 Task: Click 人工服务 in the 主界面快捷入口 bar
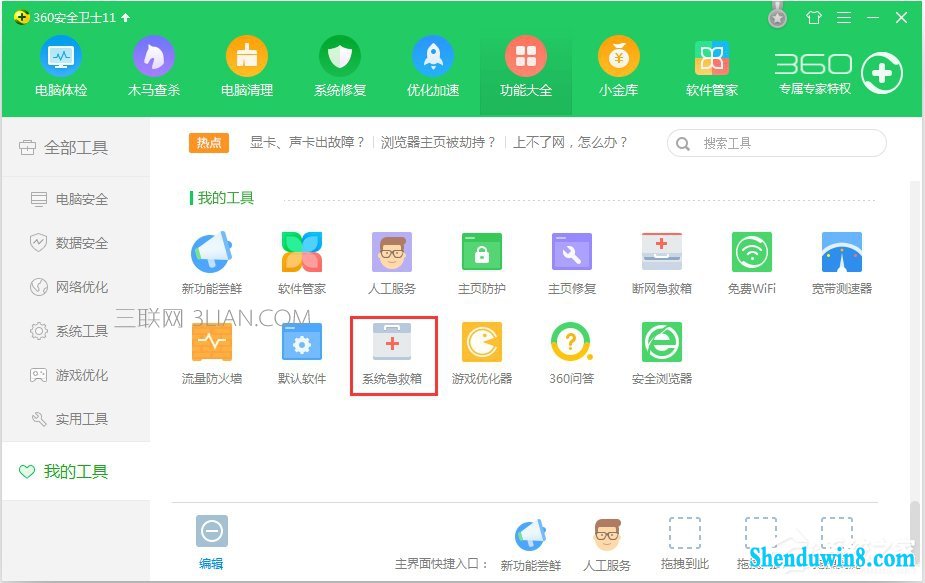tap(607, 545)
